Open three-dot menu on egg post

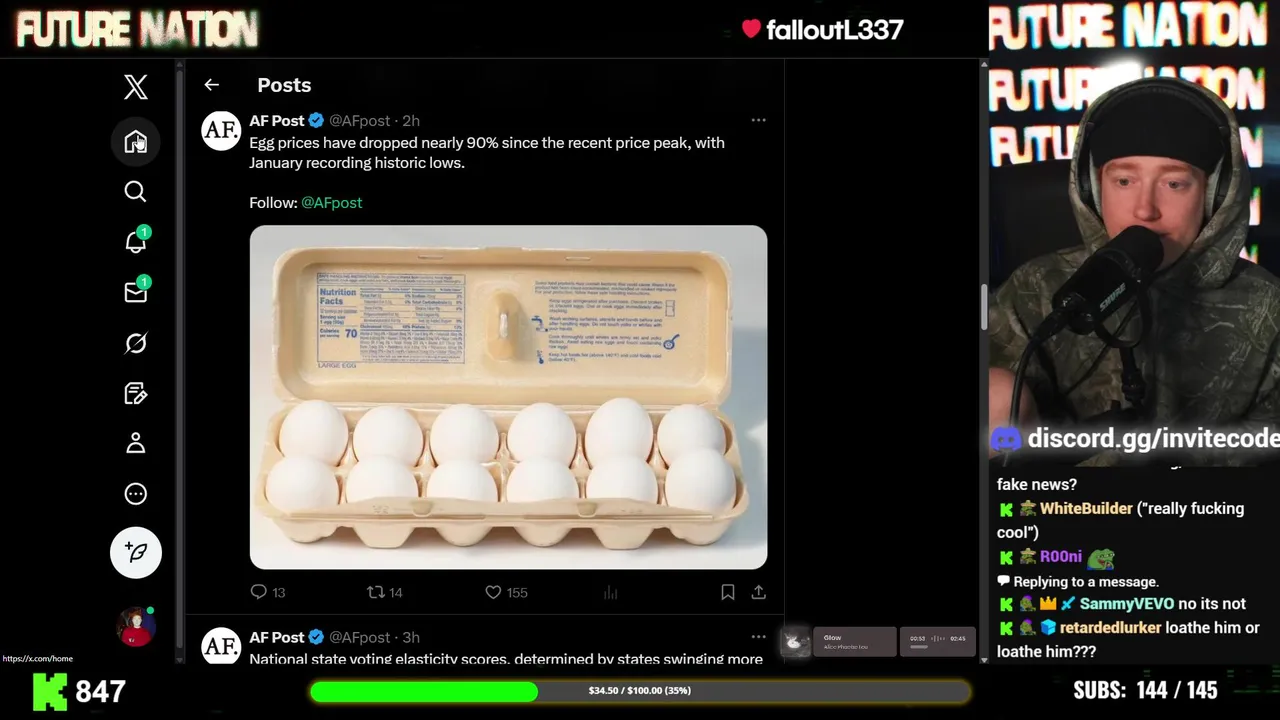click(x=759, y=120)
